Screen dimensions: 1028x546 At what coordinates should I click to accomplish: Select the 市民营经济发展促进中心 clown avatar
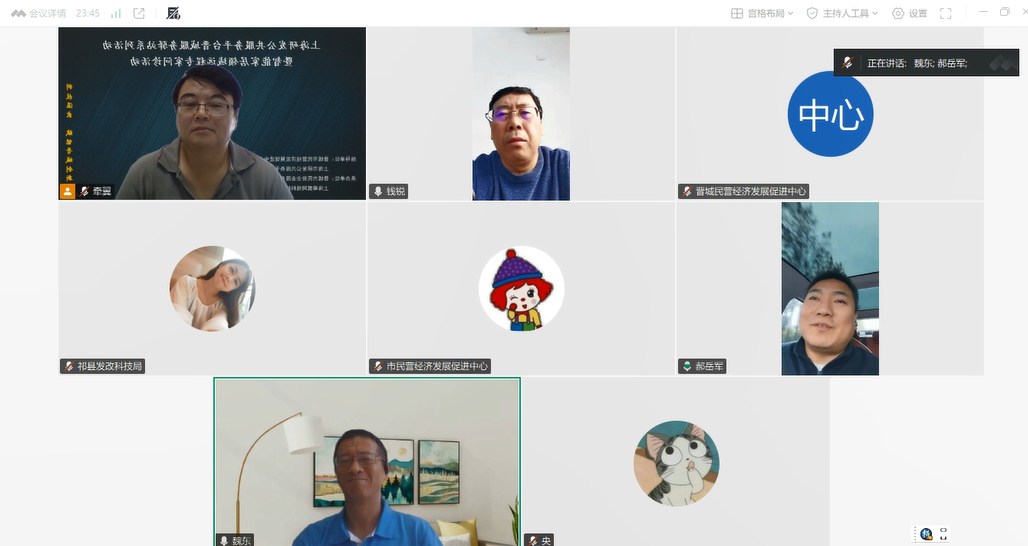point(521,289)
